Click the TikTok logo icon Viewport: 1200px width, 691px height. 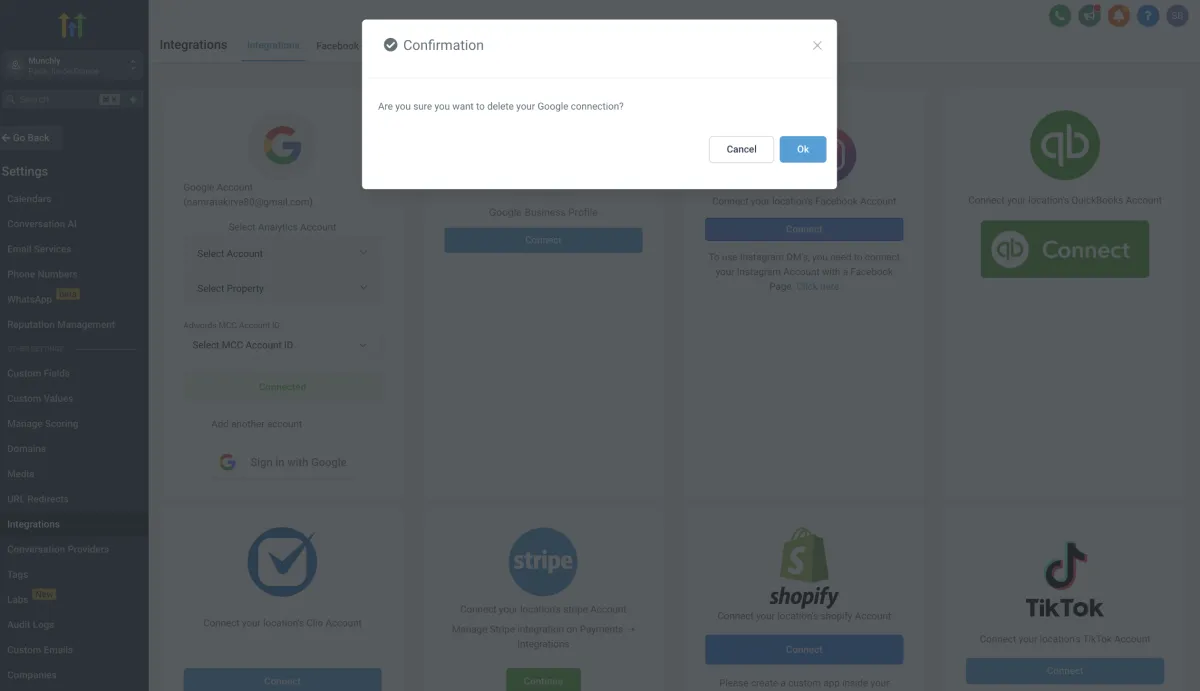[x=1064, y=581]
